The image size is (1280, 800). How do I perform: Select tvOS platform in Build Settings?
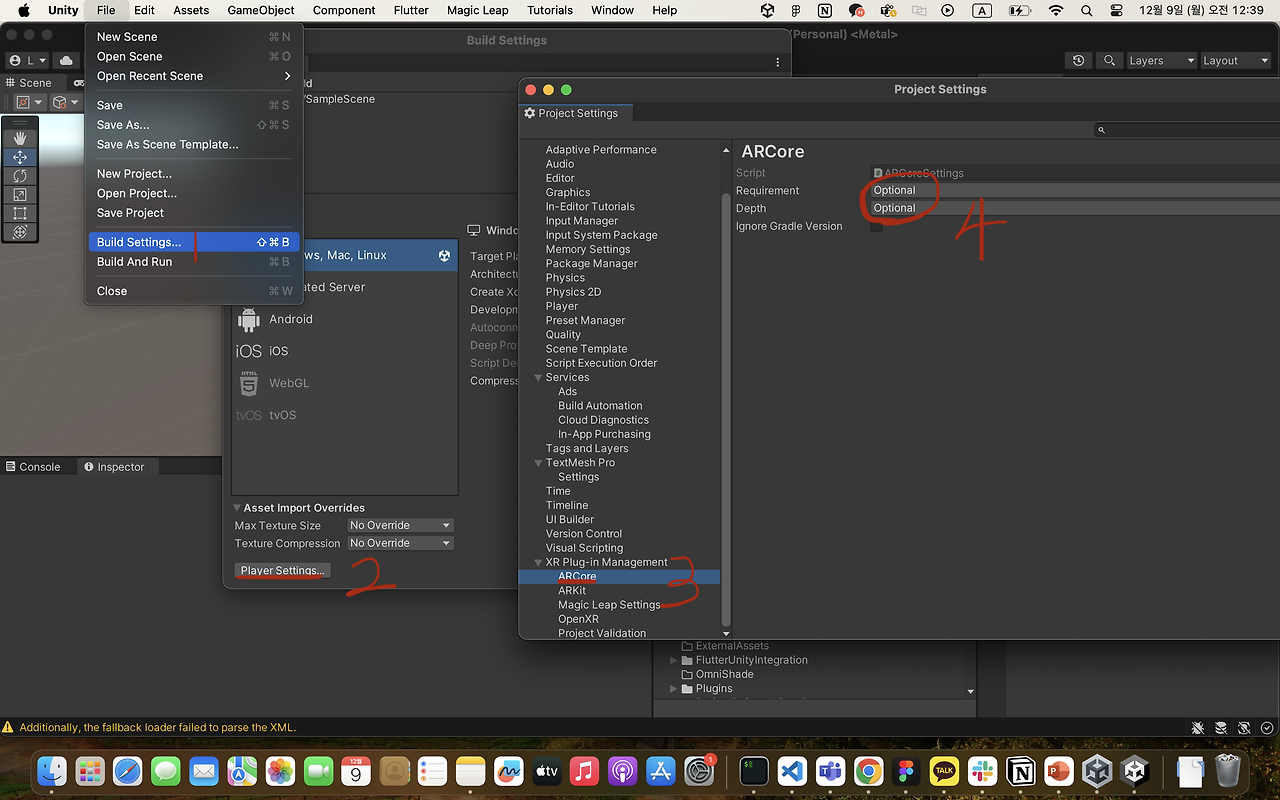tap(345, 415)
